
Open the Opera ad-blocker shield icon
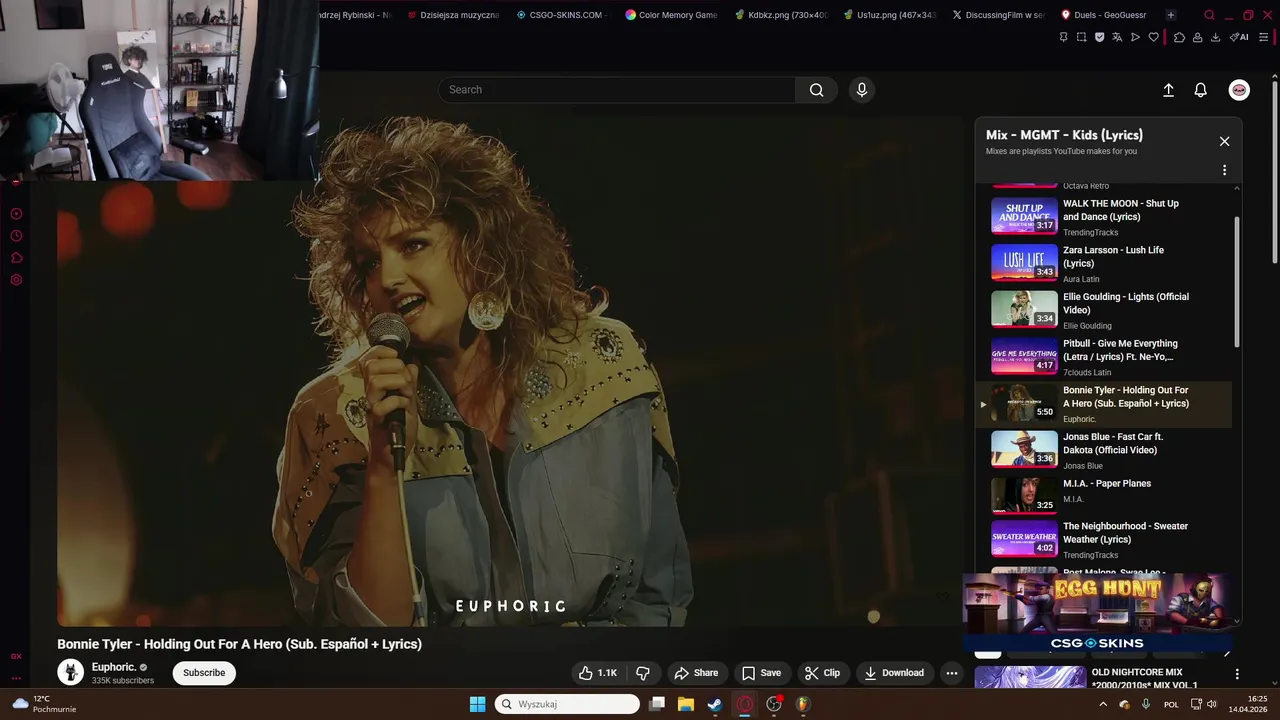coord(1099,37)
